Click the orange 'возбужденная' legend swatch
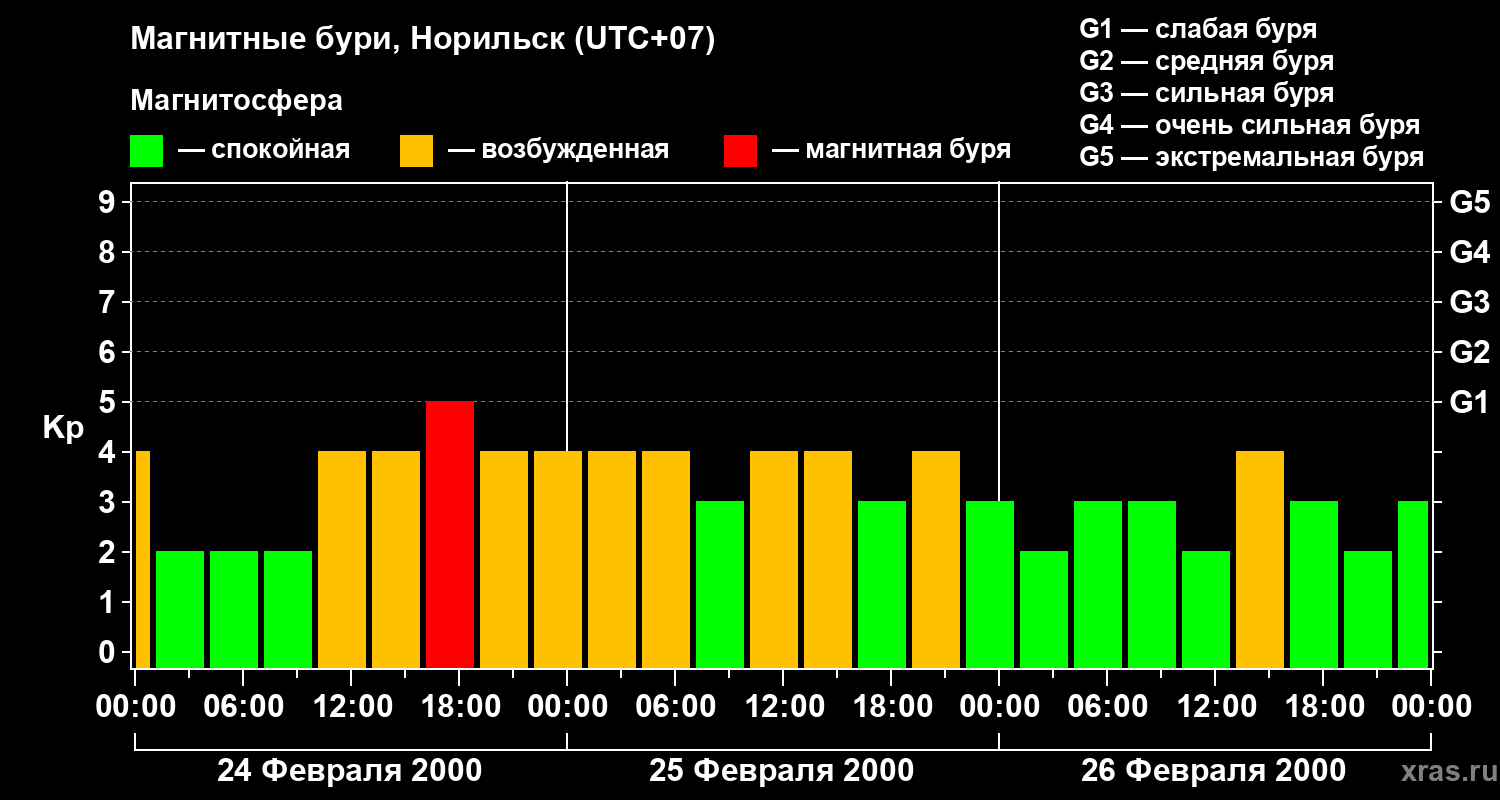 pyautogui.click(x=416, y=151)
